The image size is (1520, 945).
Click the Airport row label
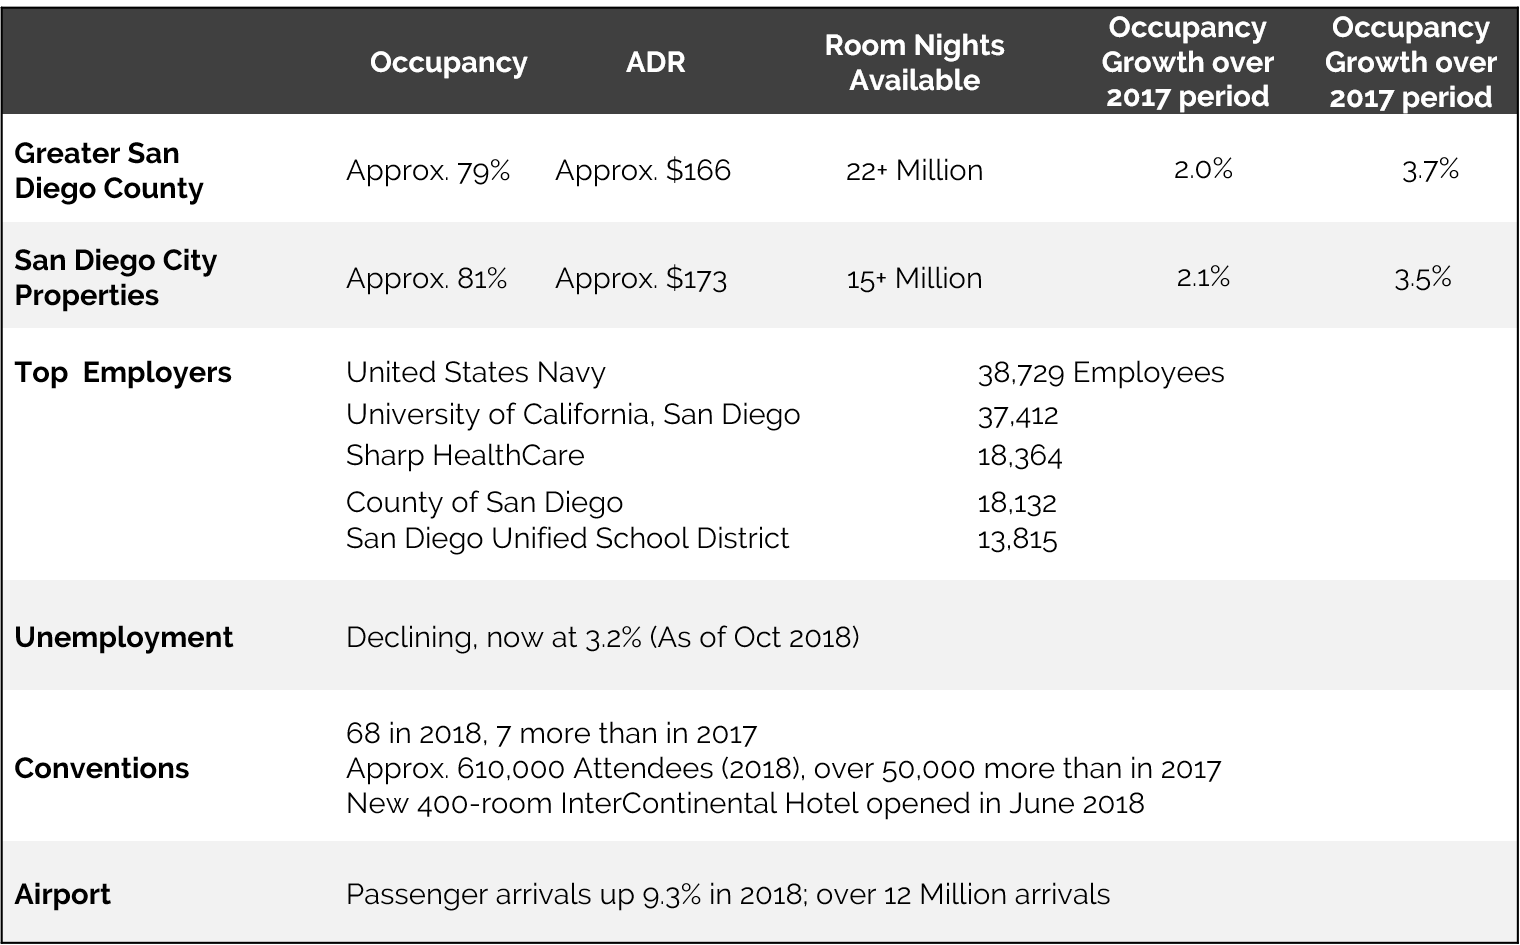pyautogui.click(x=62, y=894)
